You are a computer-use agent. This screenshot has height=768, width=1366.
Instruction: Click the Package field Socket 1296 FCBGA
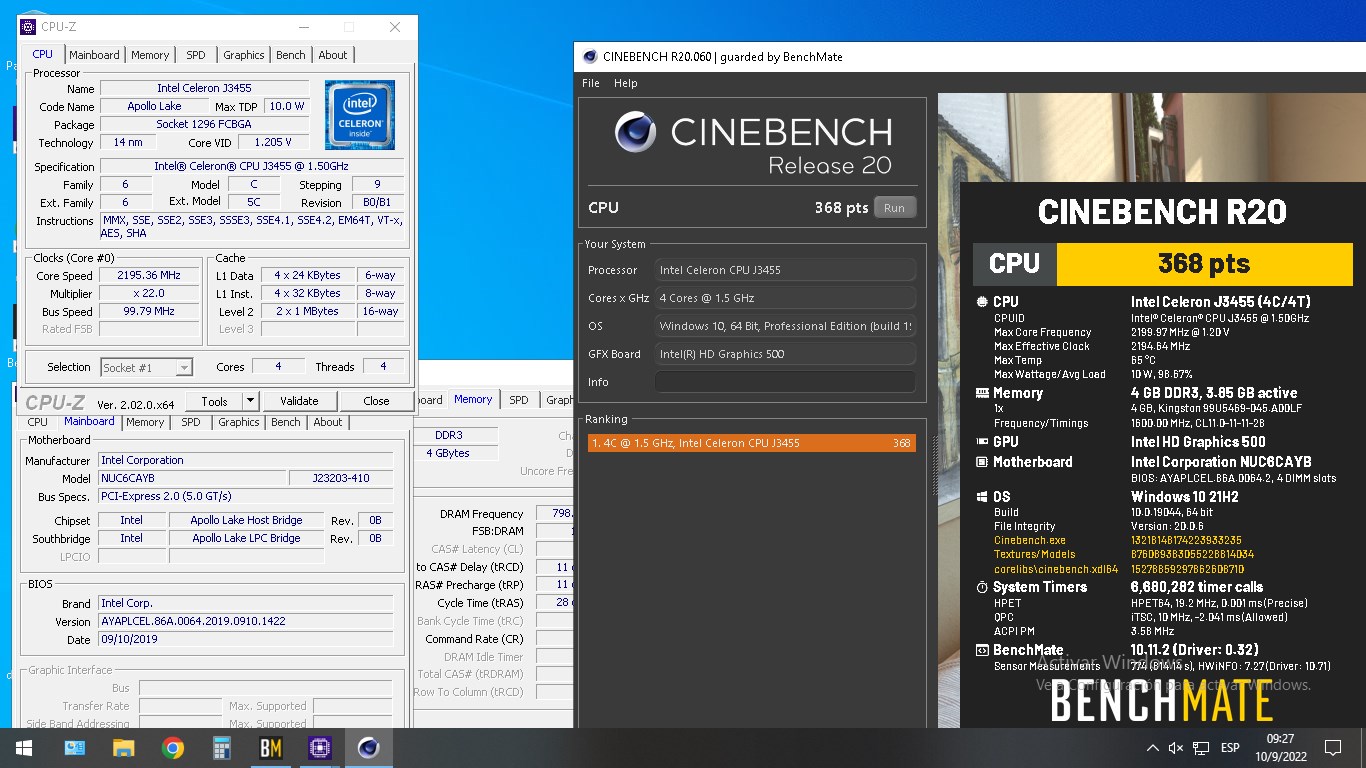click(204, 125)
